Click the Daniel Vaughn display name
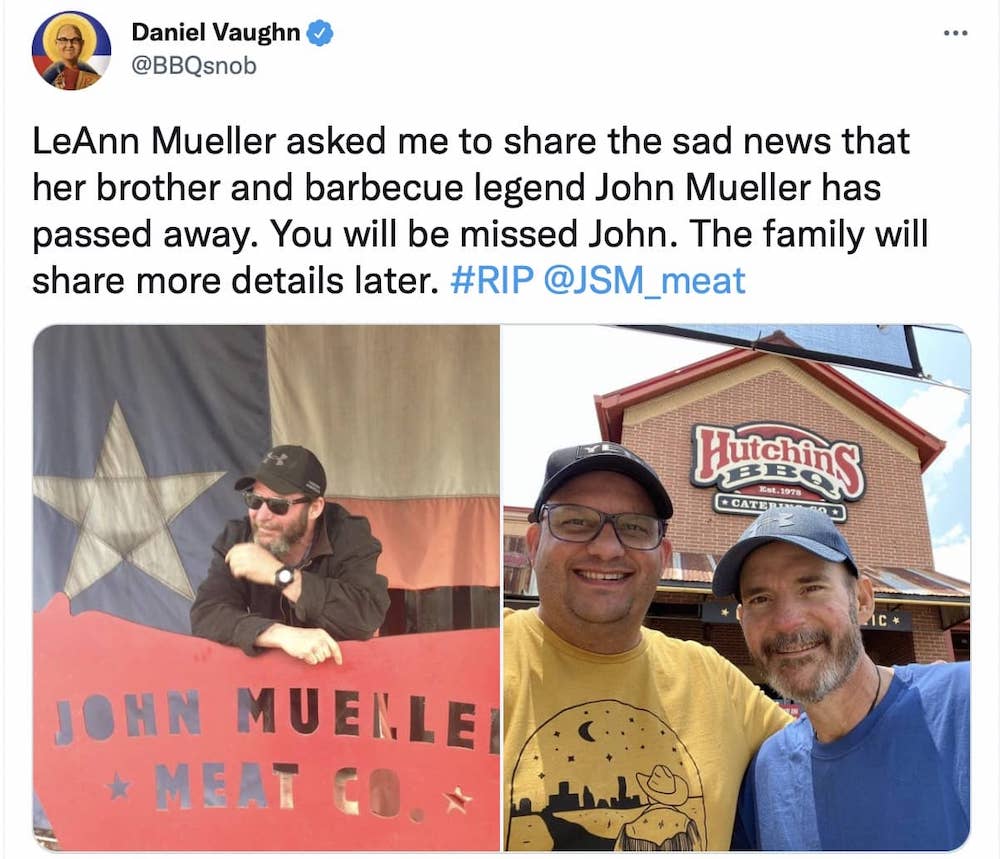The width and height of the screenshot is (1000, 859). [216, 32]
